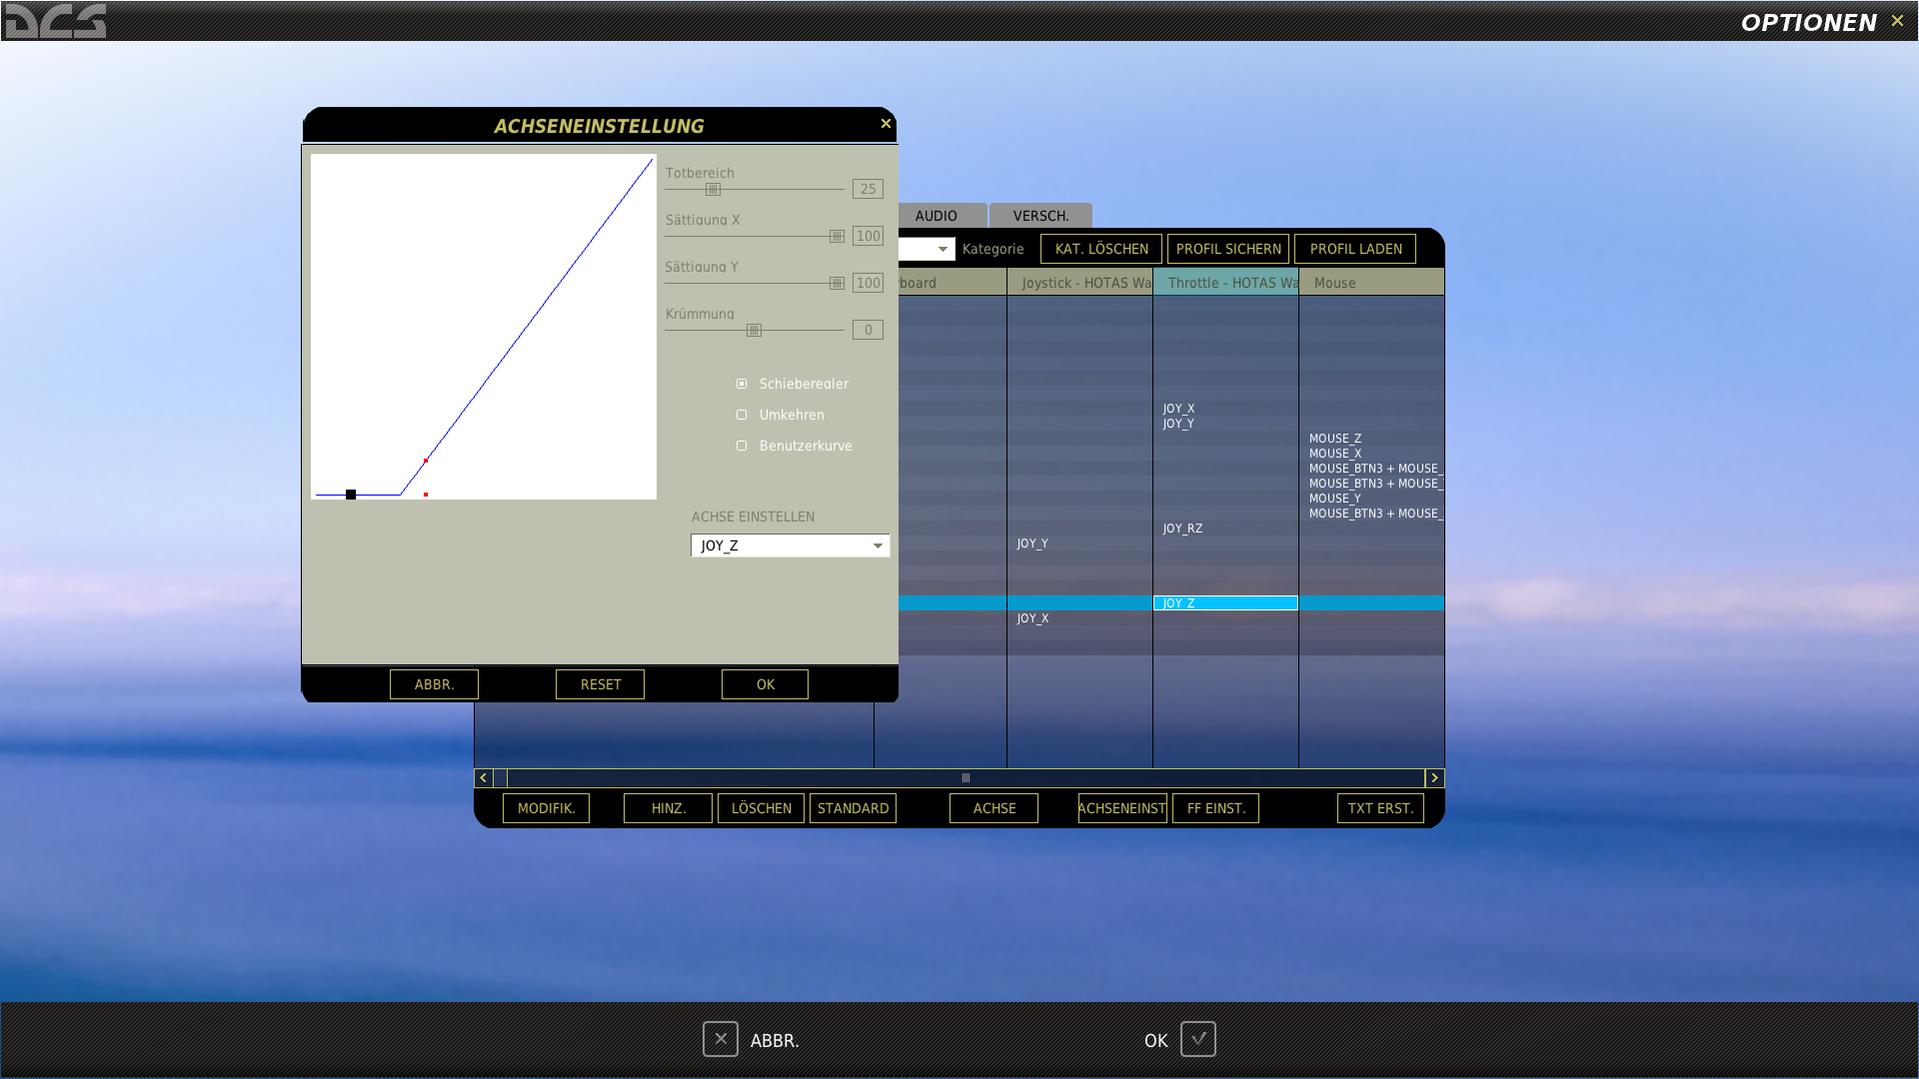This screenshot has width=1919, height=1079.
Task: Click the PROFIL LADEN button
Action: (1355, 249)
